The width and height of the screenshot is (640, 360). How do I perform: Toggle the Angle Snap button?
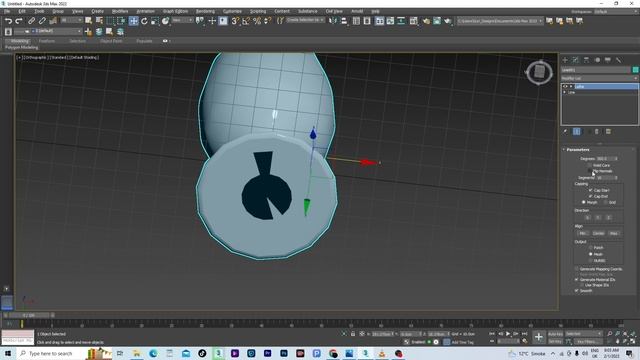[x=246, y=21]
